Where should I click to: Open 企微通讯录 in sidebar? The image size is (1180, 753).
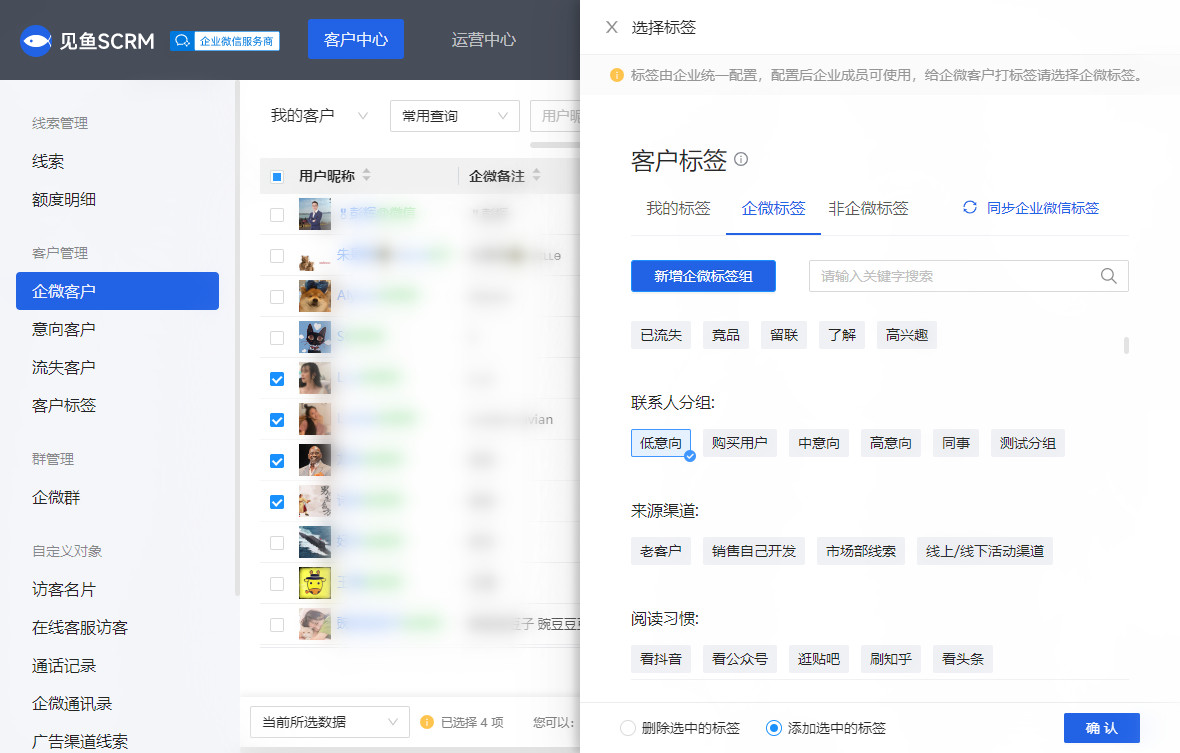click(72, 704)
